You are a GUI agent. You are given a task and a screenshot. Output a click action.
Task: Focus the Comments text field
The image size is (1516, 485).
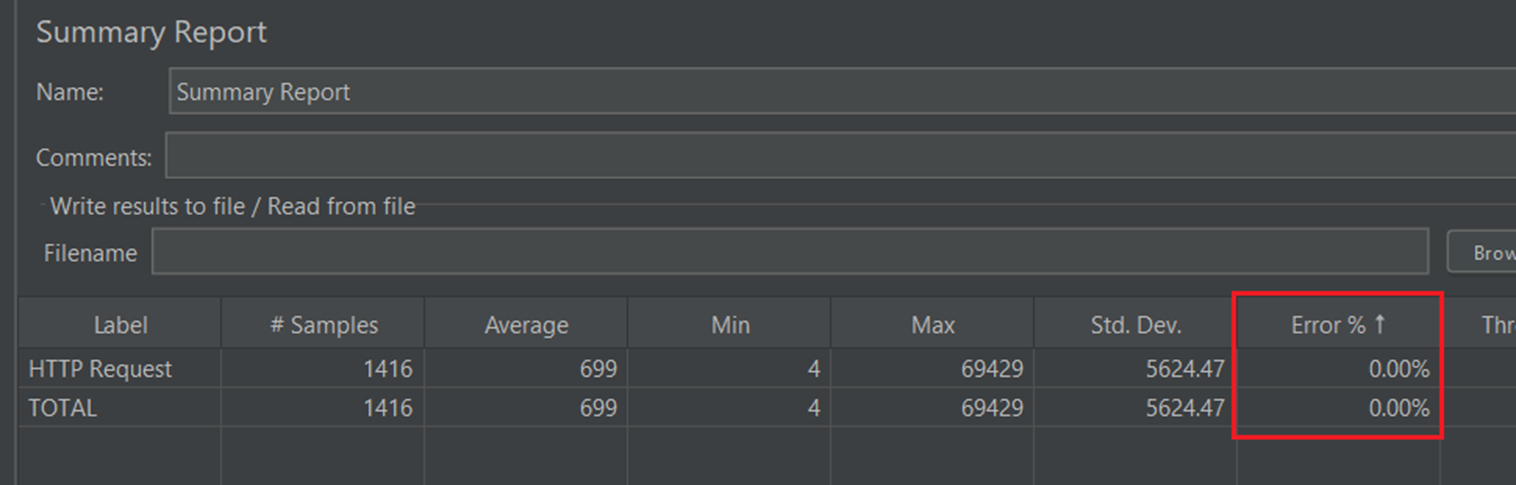[x=840, y=156]
